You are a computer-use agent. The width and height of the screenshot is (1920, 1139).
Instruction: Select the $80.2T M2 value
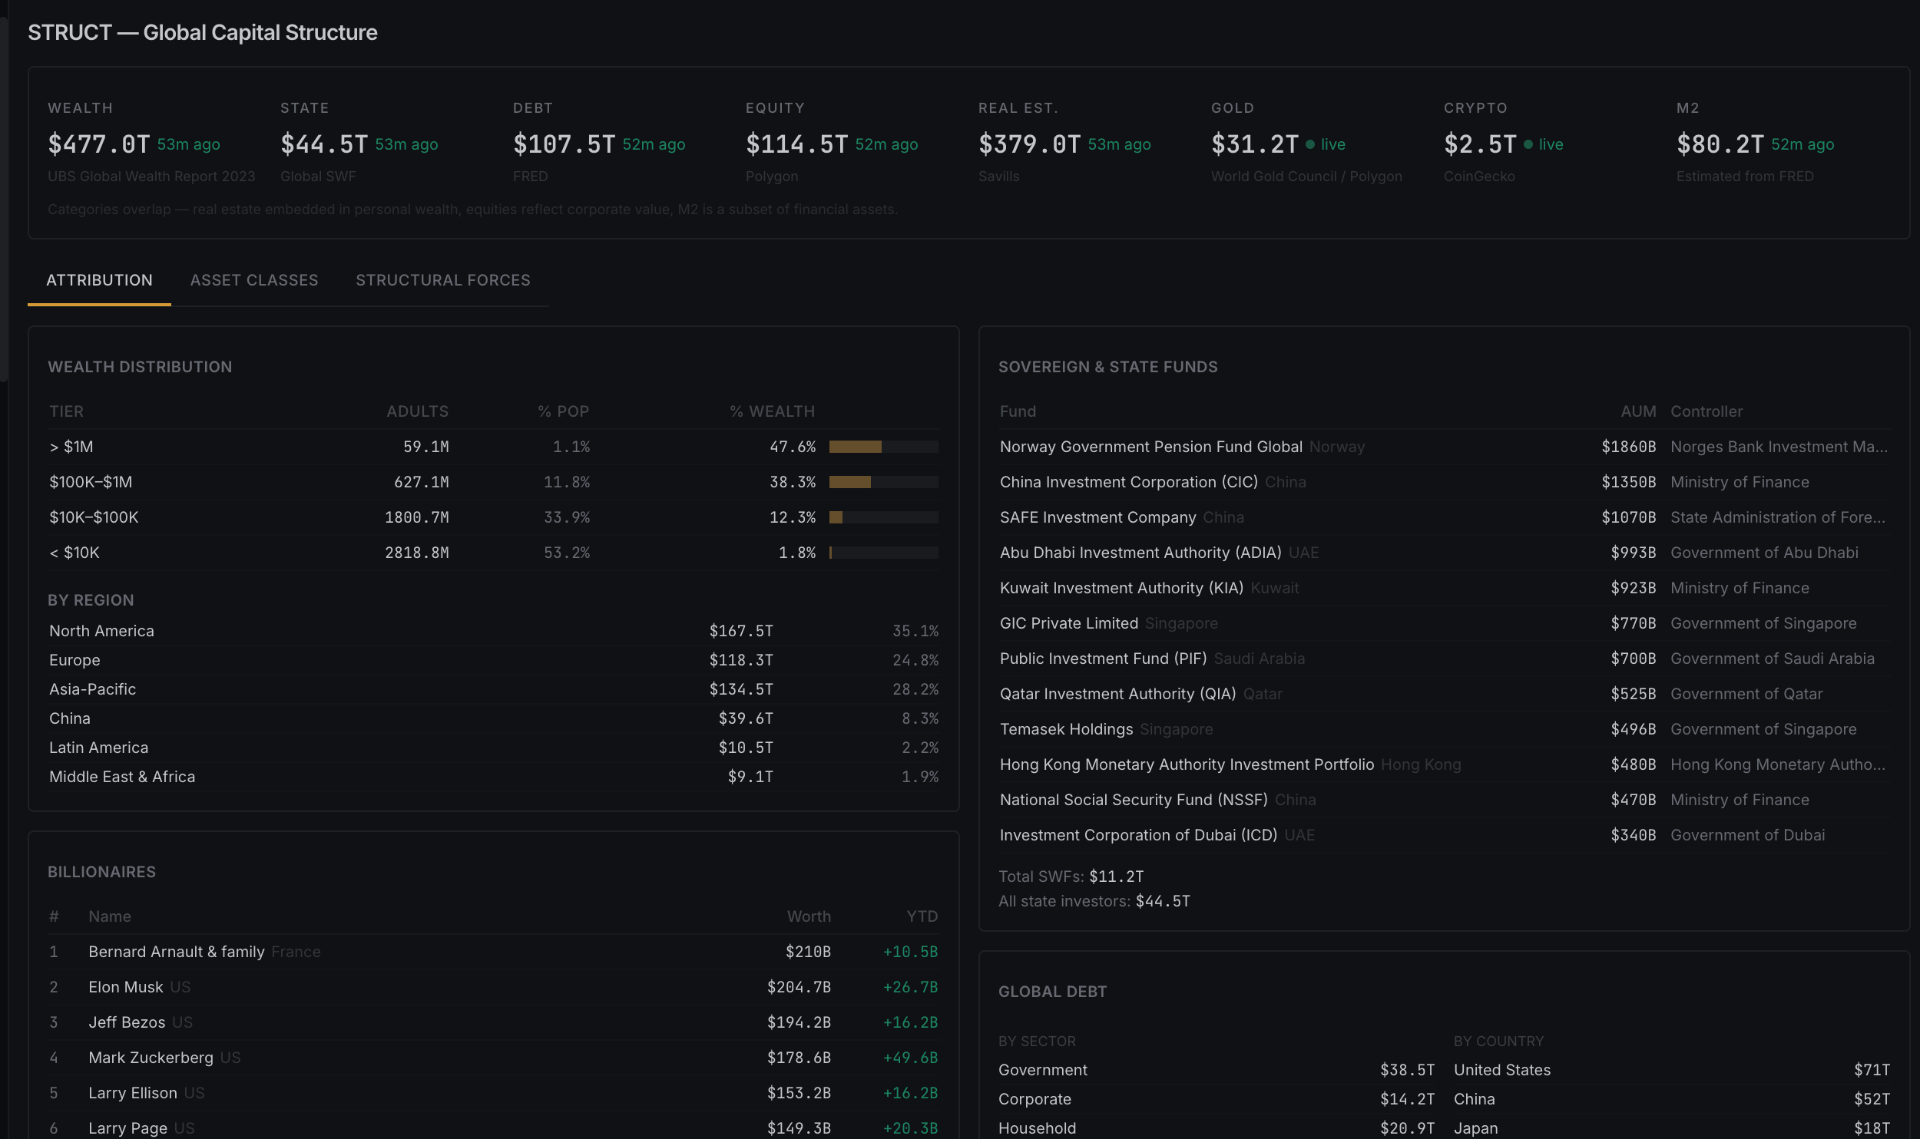pyautogui.click(x=1720, y=144)
